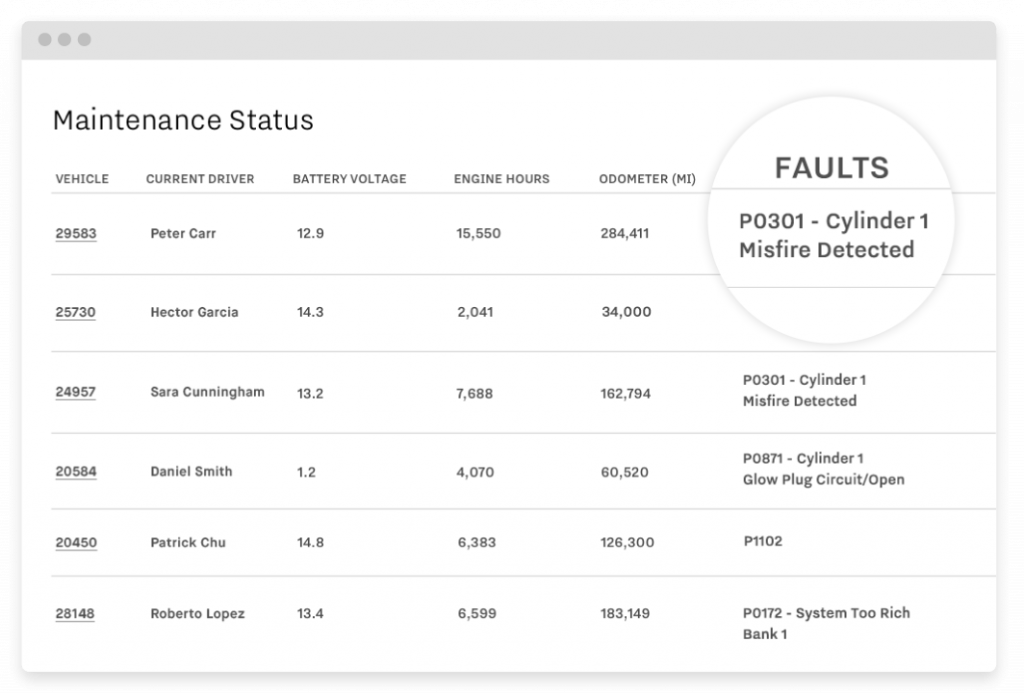Sort by ENGINE HOURS column header
This screenshot has height=693, width=1024.
[x=501, y=179]
